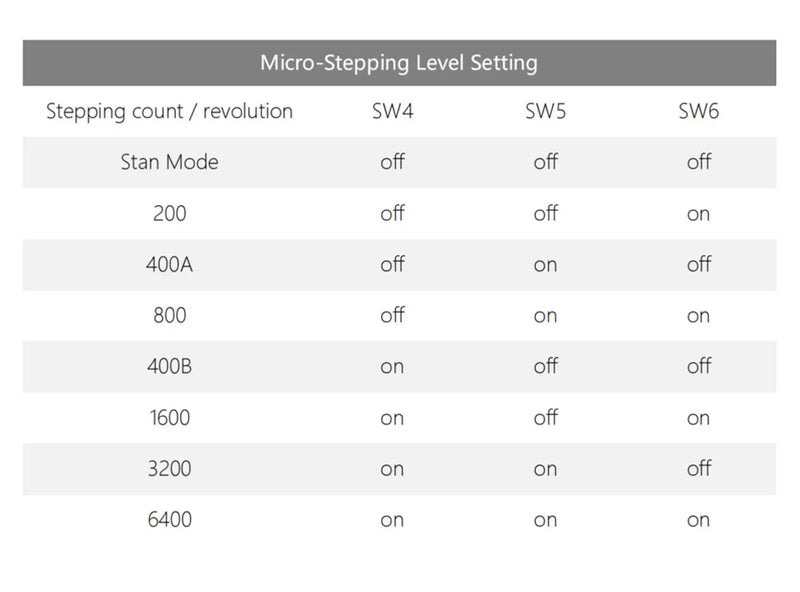
Task: Select the 6400 row label
Action: (x=169, y=520)
